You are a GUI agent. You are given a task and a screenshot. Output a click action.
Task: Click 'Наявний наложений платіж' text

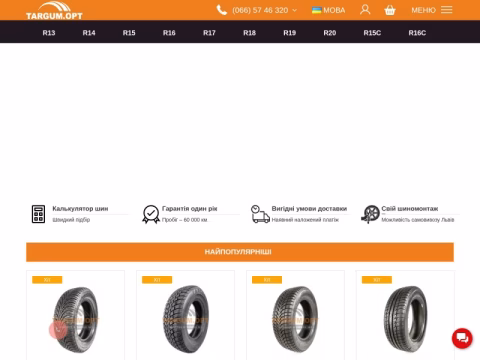point(305,220)
